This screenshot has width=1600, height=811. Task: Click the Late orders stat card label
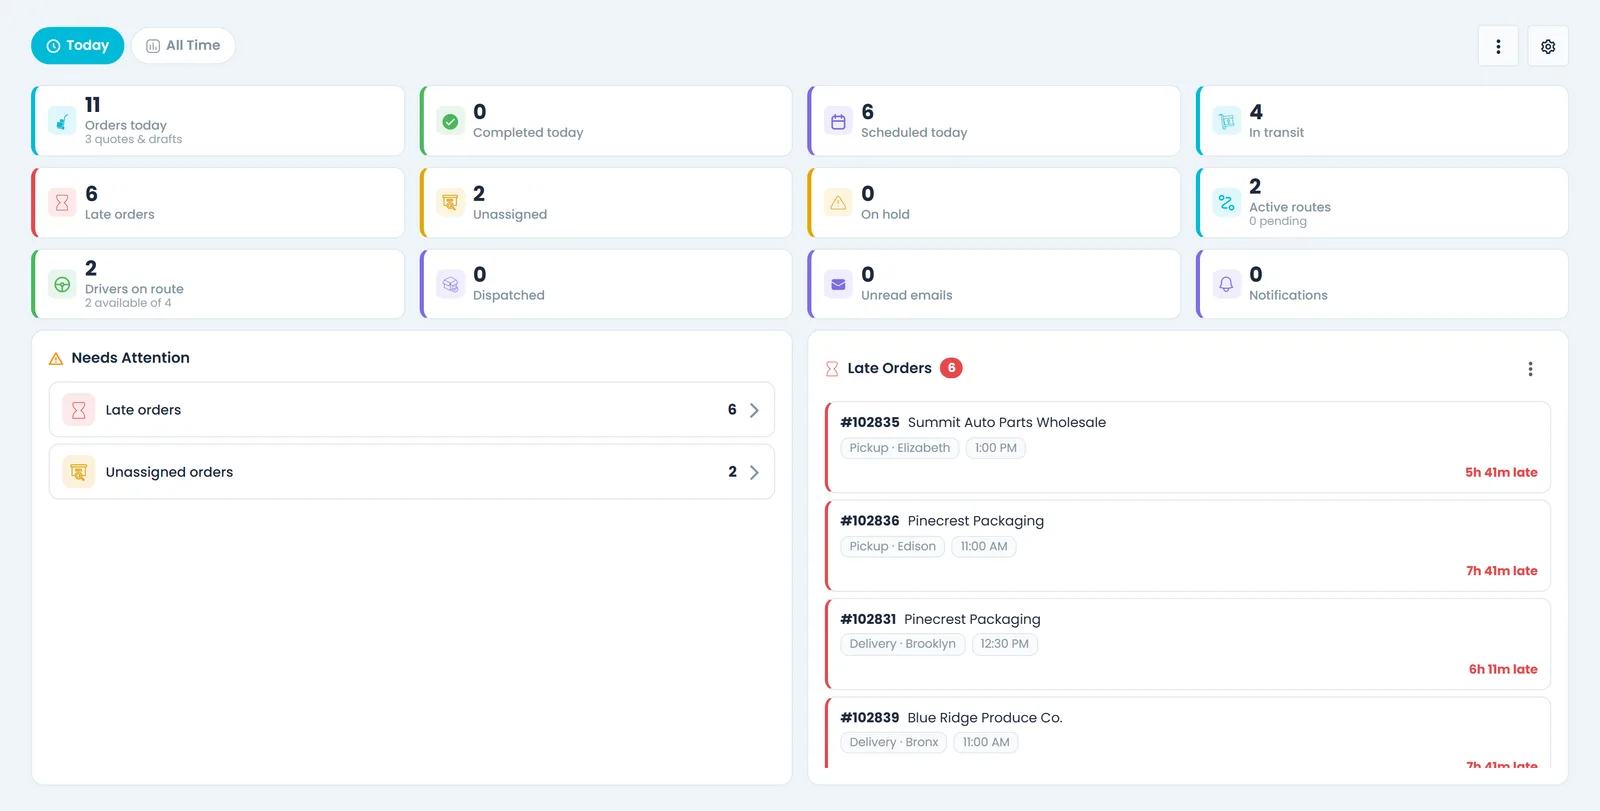click(x=120, y=215)
